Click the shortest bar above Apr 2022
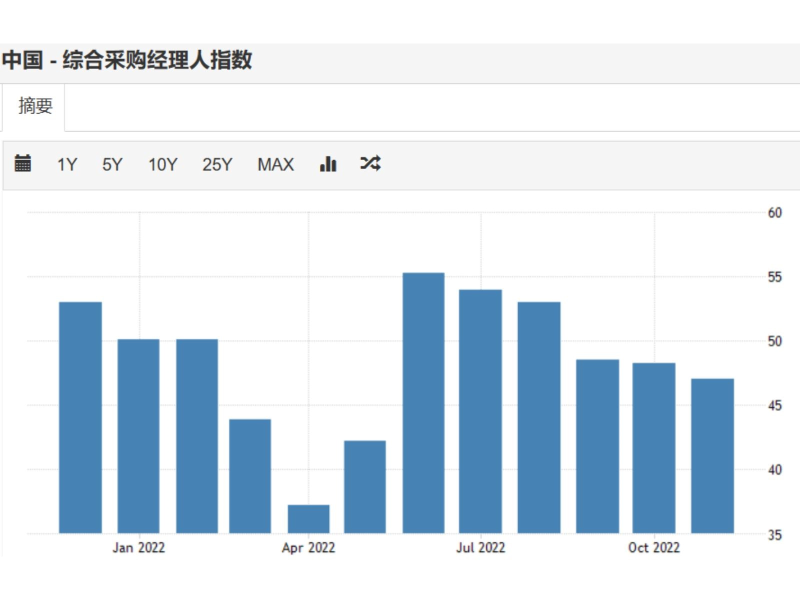 (x=308, y=518)
